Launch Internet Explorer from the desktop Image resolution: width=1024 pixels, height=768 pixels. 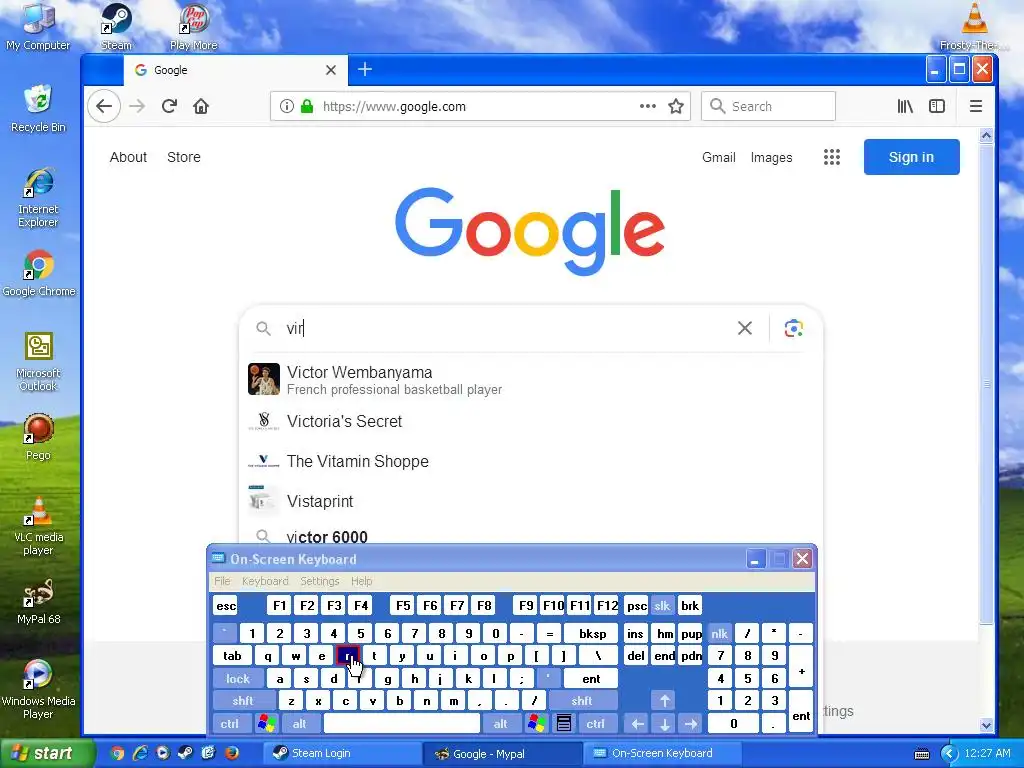pyautogui.click(x=38, y=197)
